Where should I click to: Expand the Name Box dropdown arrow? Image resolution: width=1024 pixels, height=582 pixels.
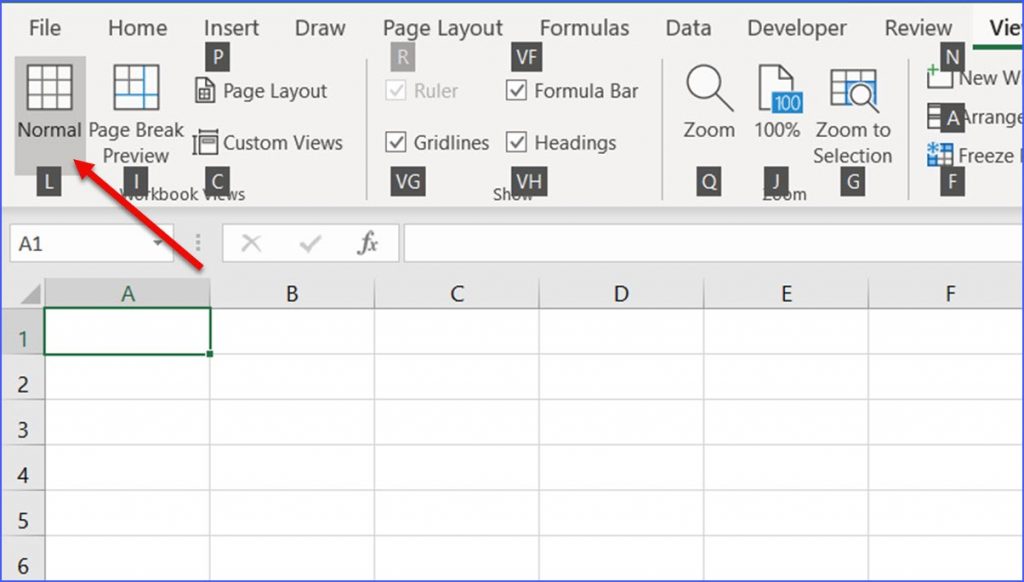click(x=158, y=244)
